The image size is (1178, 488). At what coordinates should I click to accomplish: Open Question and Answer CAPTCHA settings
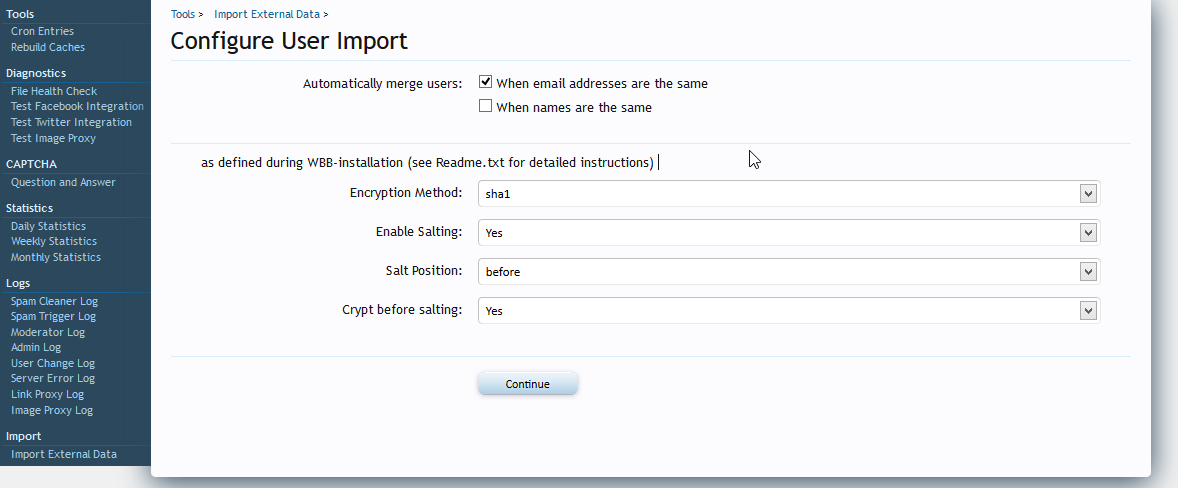(63, 182)
